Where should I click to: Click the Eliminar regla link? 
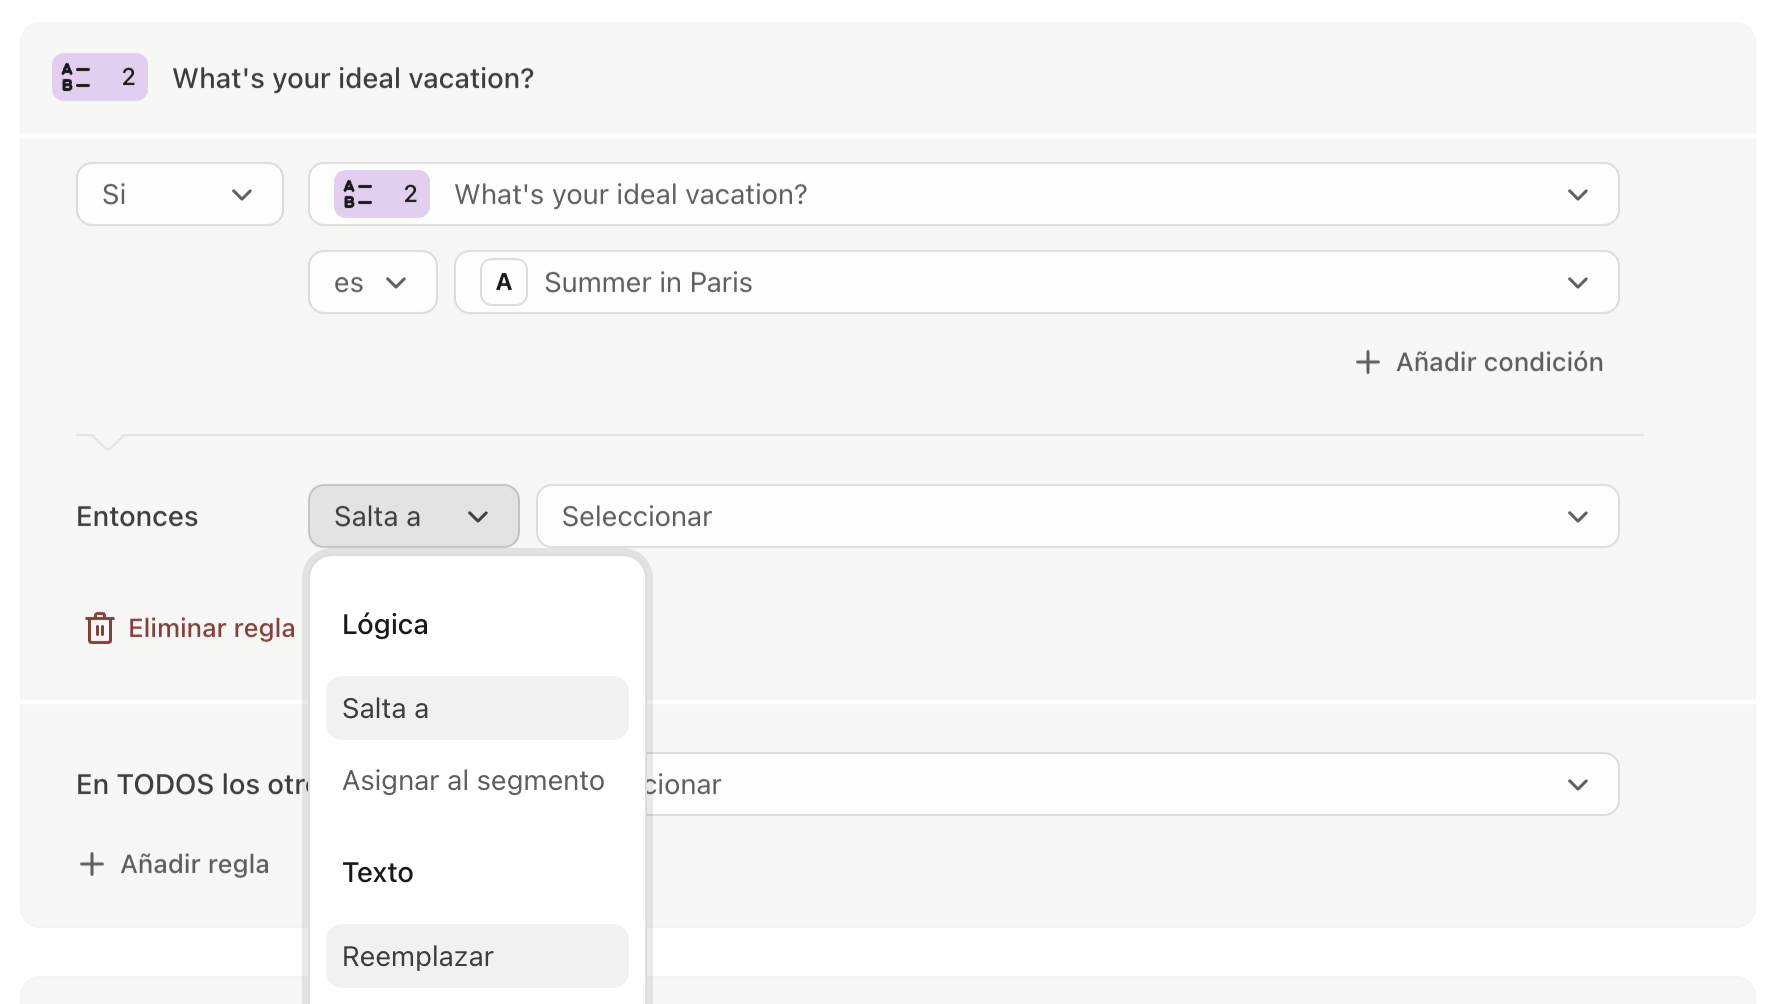point(211,628)
